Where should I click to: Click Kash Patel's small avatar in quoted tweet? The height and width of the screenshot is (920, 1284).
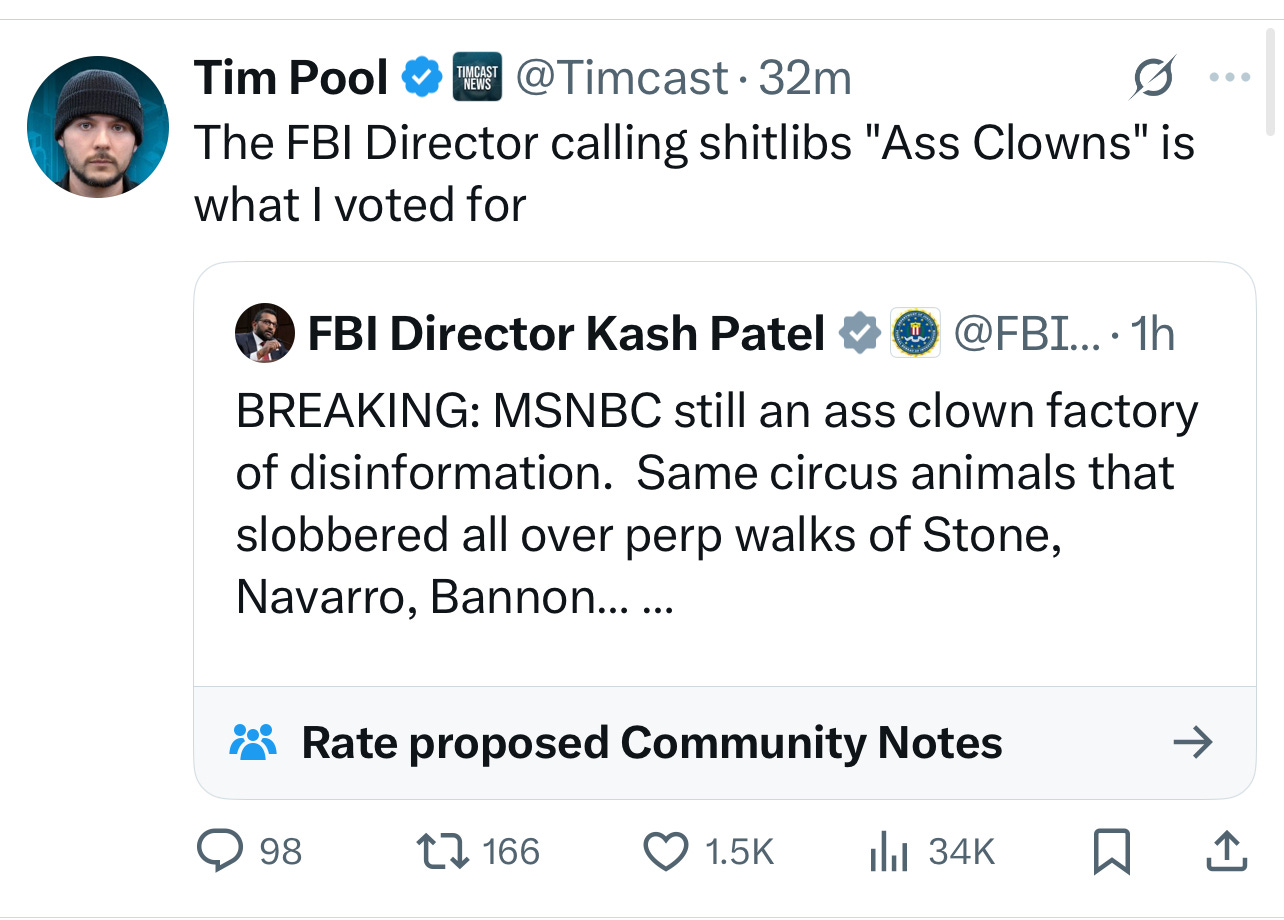264,333
